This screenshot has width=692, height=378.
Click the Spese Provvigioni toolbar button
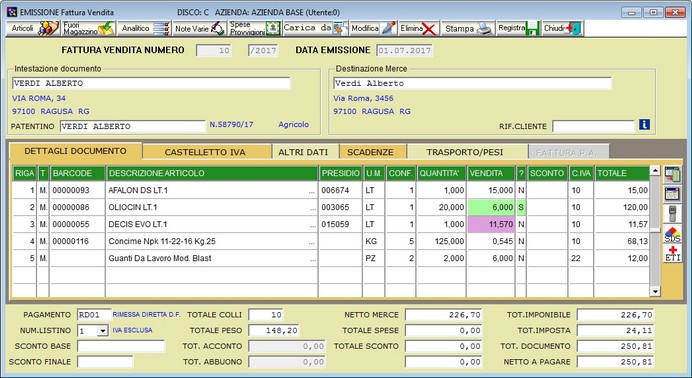[x=255, y=29]
